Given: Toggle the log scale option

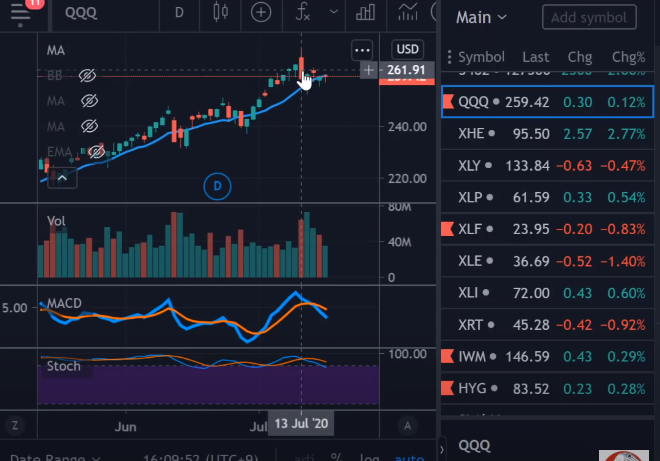Looking at the screenshot, I should point(369,458).
